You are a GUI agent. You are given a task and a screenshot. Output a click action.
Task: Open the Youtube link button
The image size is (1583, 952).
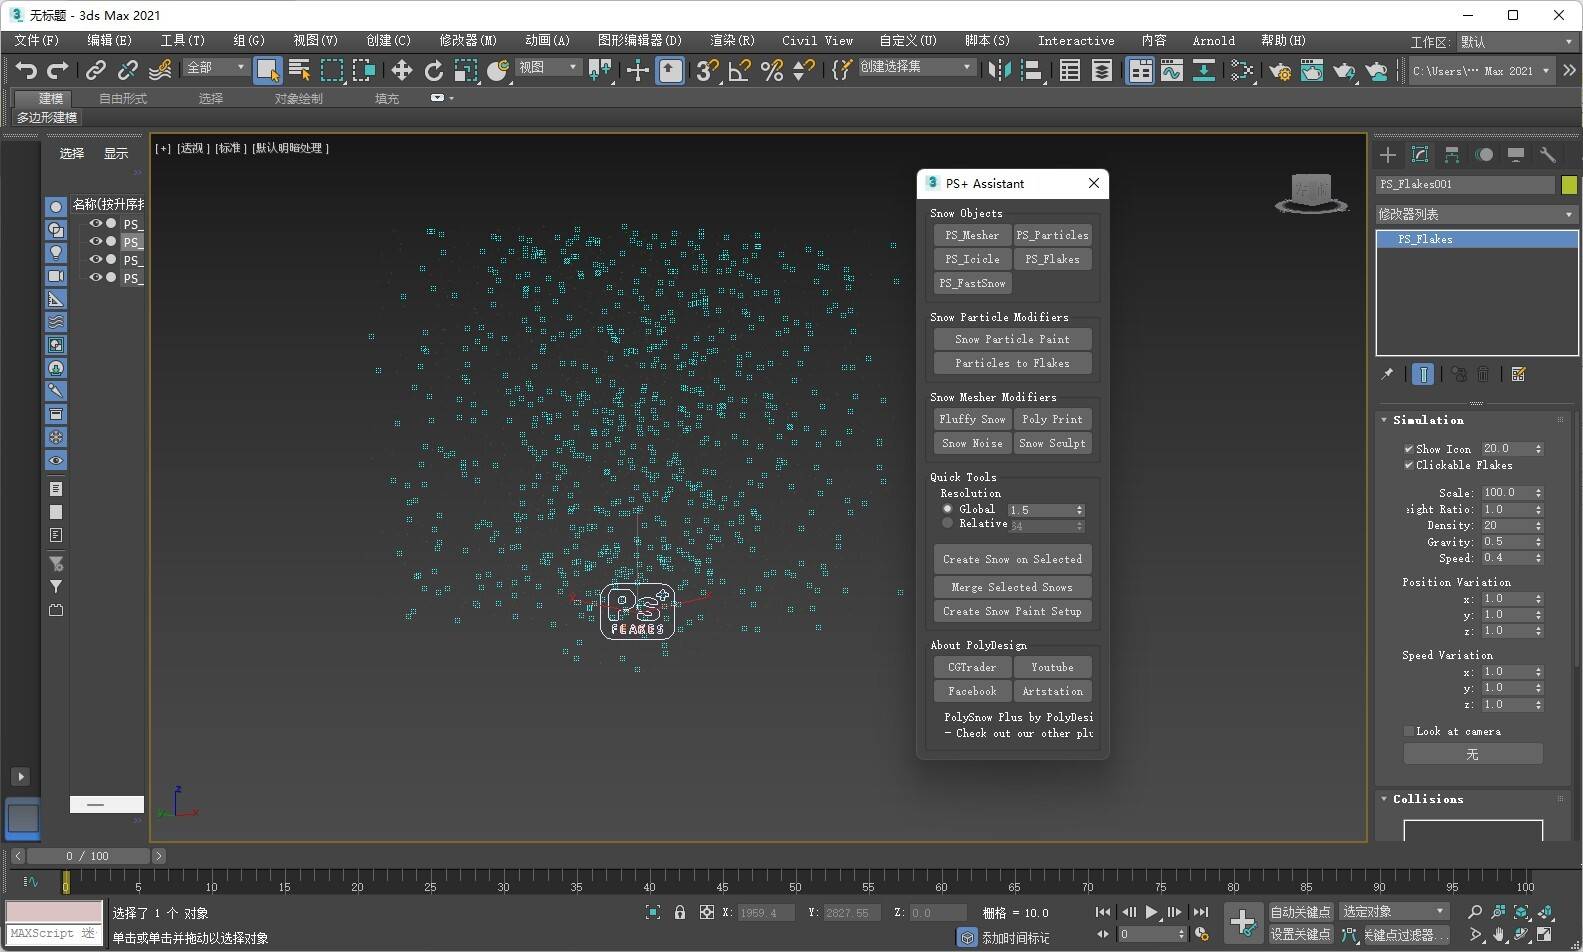point(1052,667)
